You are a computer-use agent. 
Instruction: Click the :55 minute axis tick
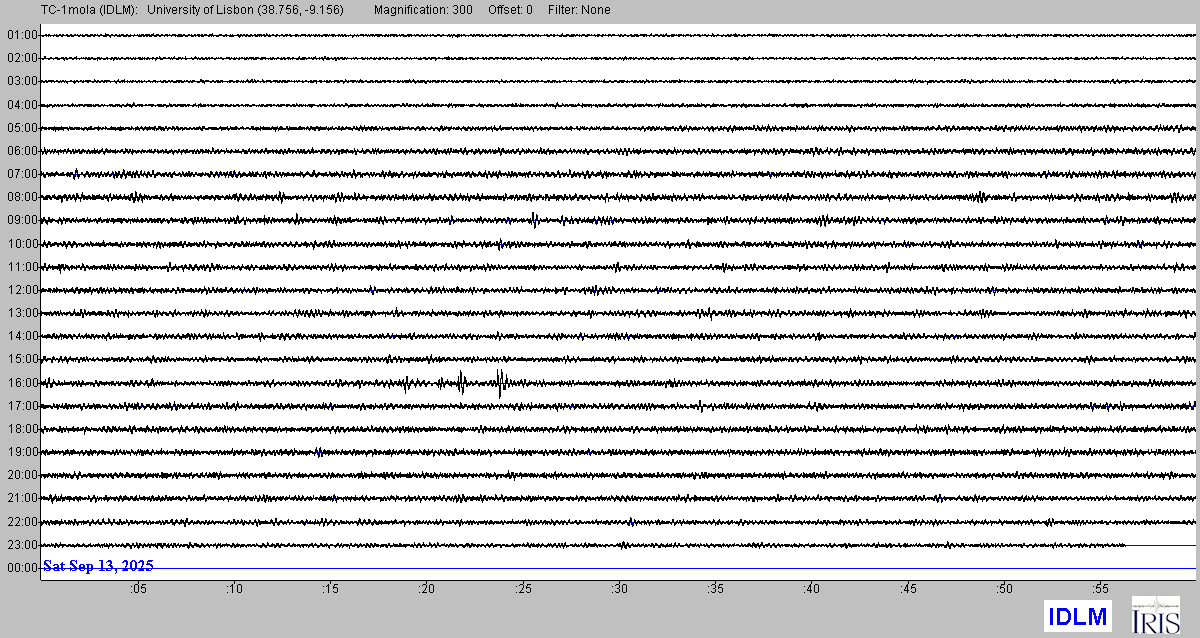[x=1100, y=590]
